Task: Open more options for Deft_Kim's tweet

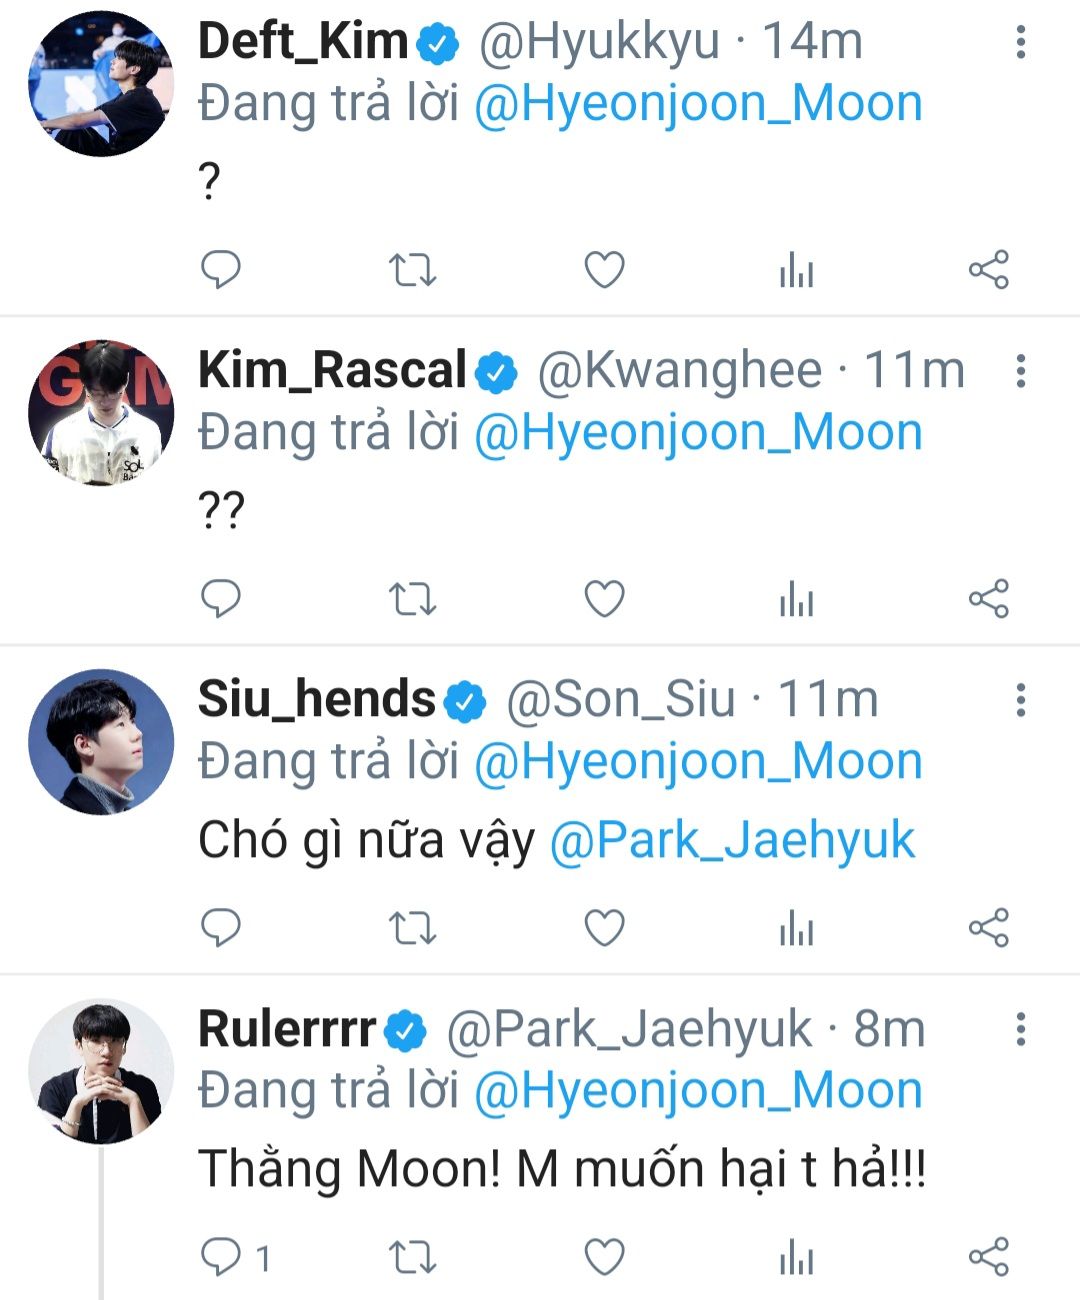Action: click(1020, 42)
